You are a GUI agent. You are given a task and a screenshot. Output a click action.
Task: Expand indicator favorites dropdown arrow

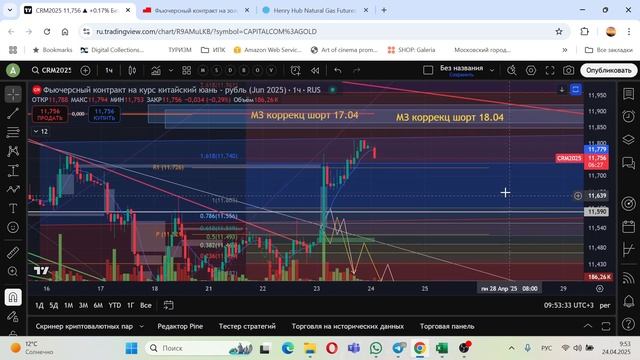(x=171, y=70)
